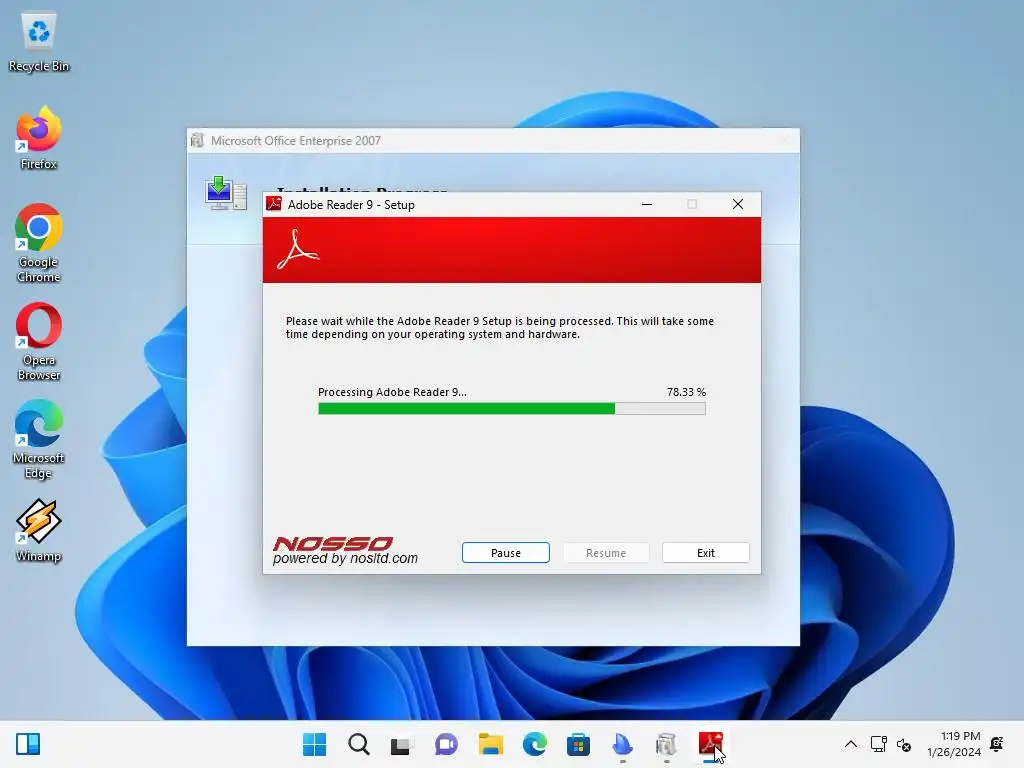Click the Office installation computer icon
The image size is (1024, 768).
[226, 193]
